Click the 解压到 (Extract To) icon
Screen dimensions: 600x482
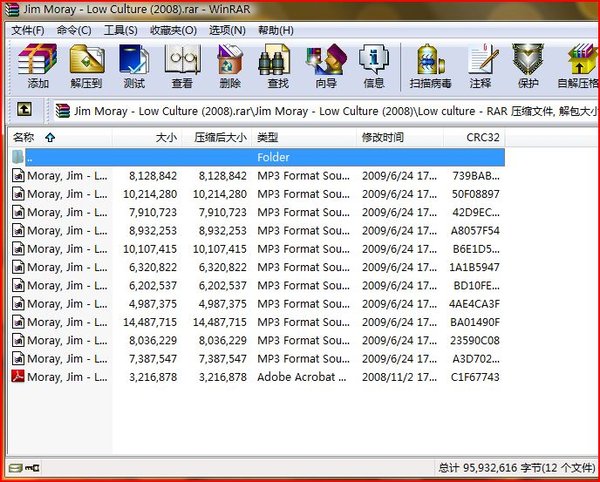tap(86, 66)
